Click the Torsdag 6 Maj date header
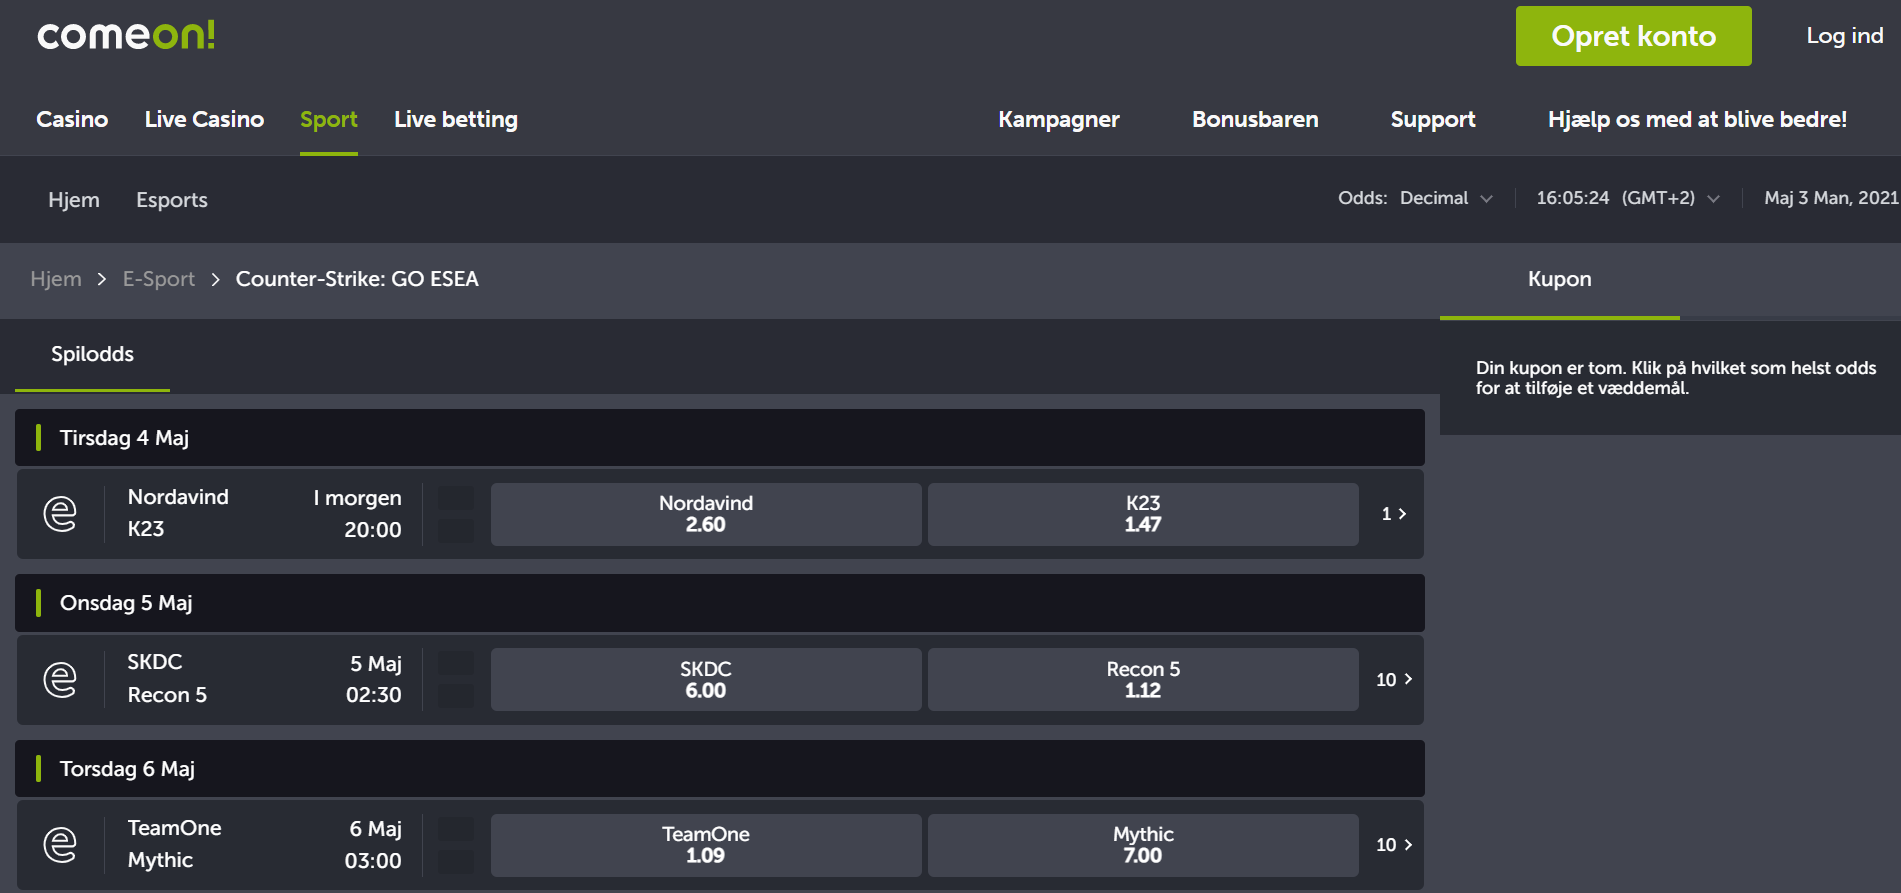The image size is (1901, 893). 720,769
